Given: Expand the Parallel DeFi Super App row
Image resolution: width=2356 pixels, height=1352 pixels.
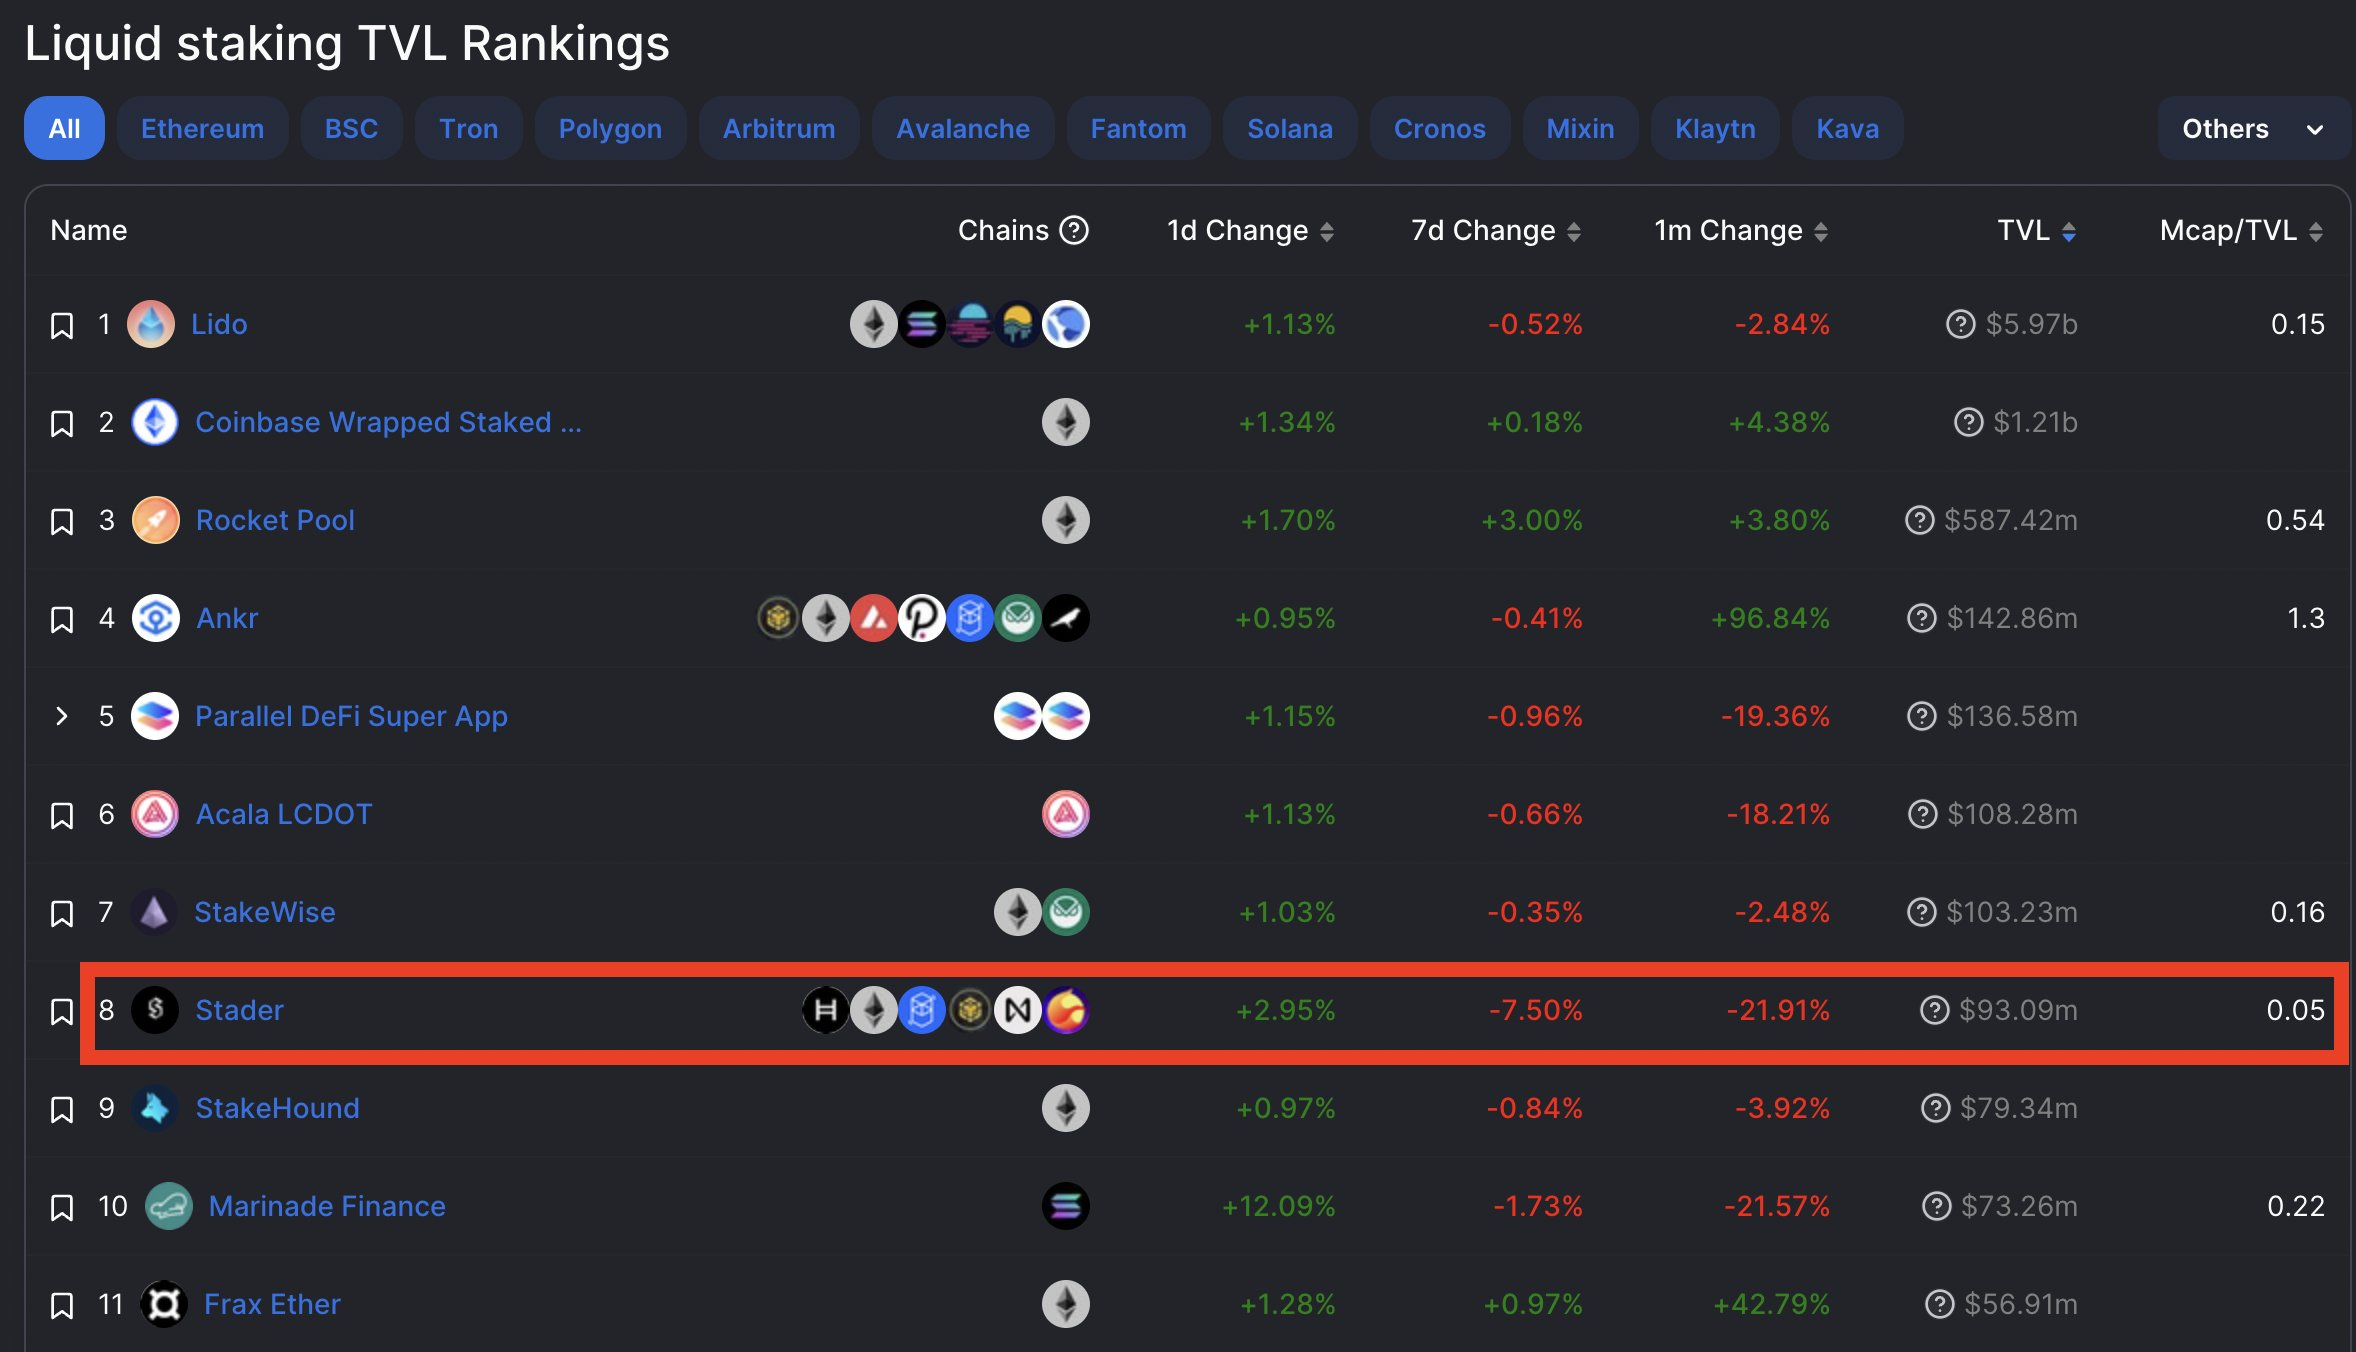Looking at the screenshot, I should [62, 716].
